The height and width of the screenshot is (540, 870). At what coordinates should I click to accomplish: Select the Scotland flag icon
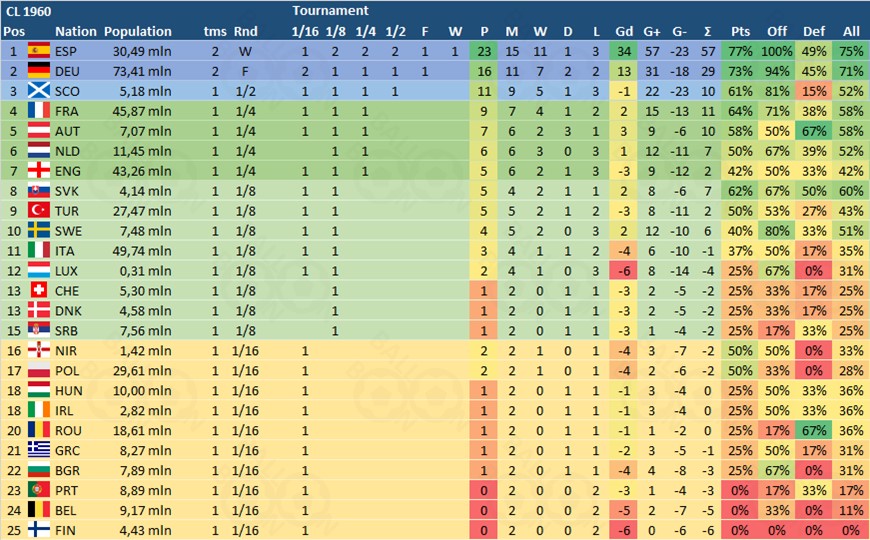[x=39, y=91]
